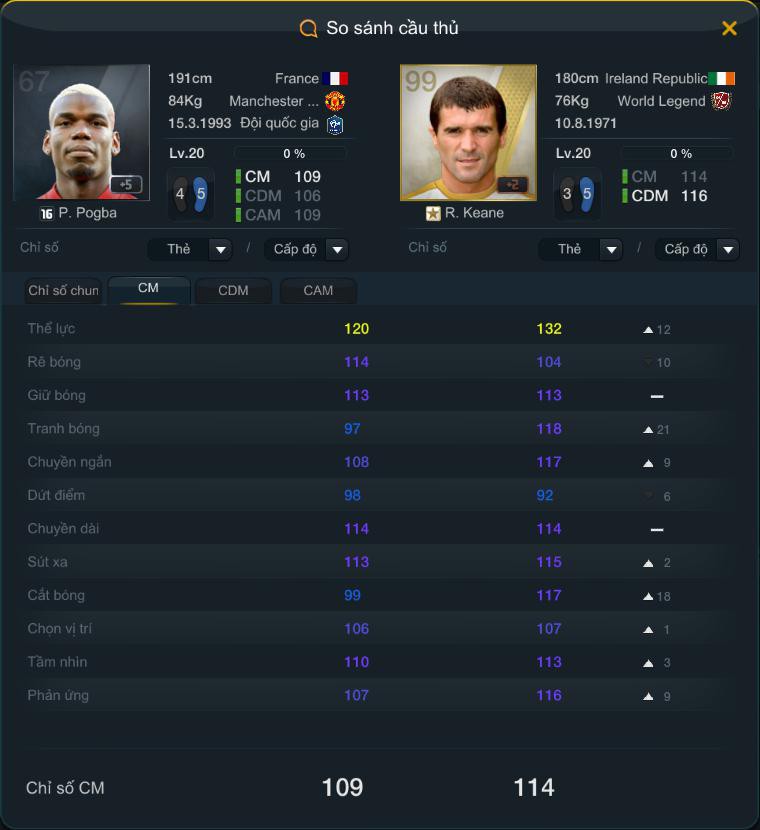Click the legend star icon by R. Keane
Screen dimensions: 760x830
pyautogui.click(x=433, y=213)
